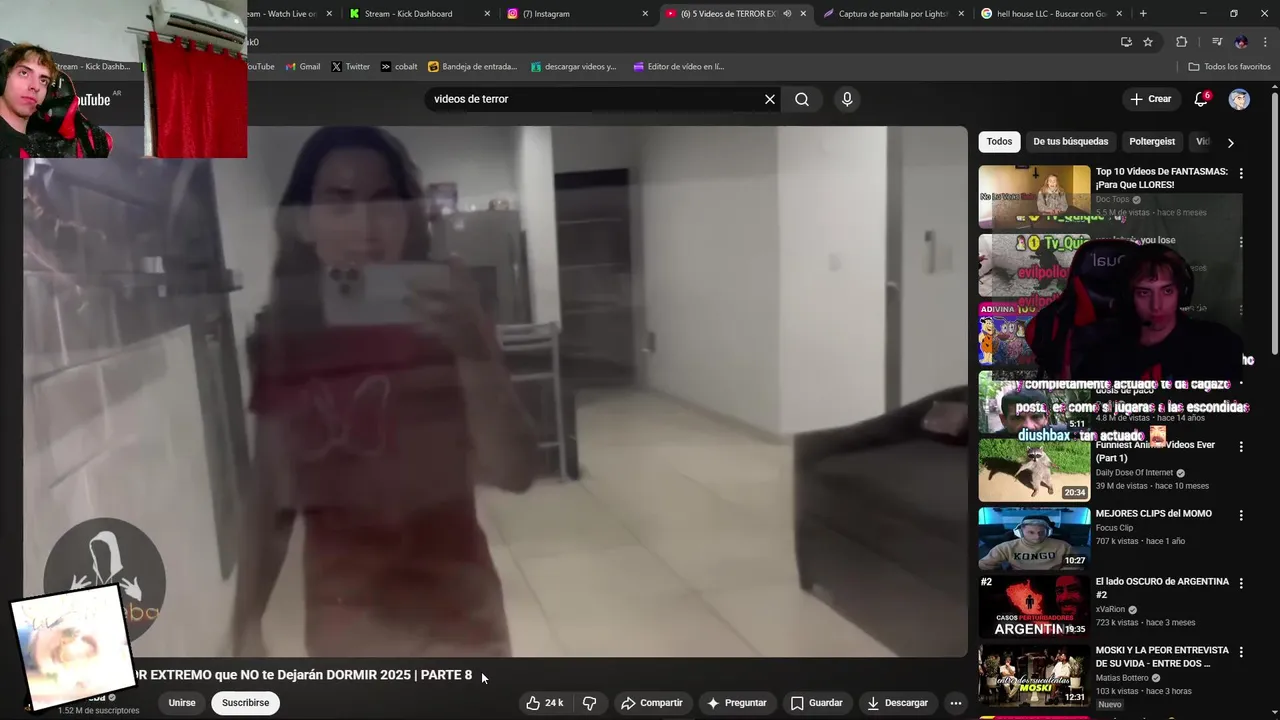Bookmark this page with the star icon

(1148, 42)
